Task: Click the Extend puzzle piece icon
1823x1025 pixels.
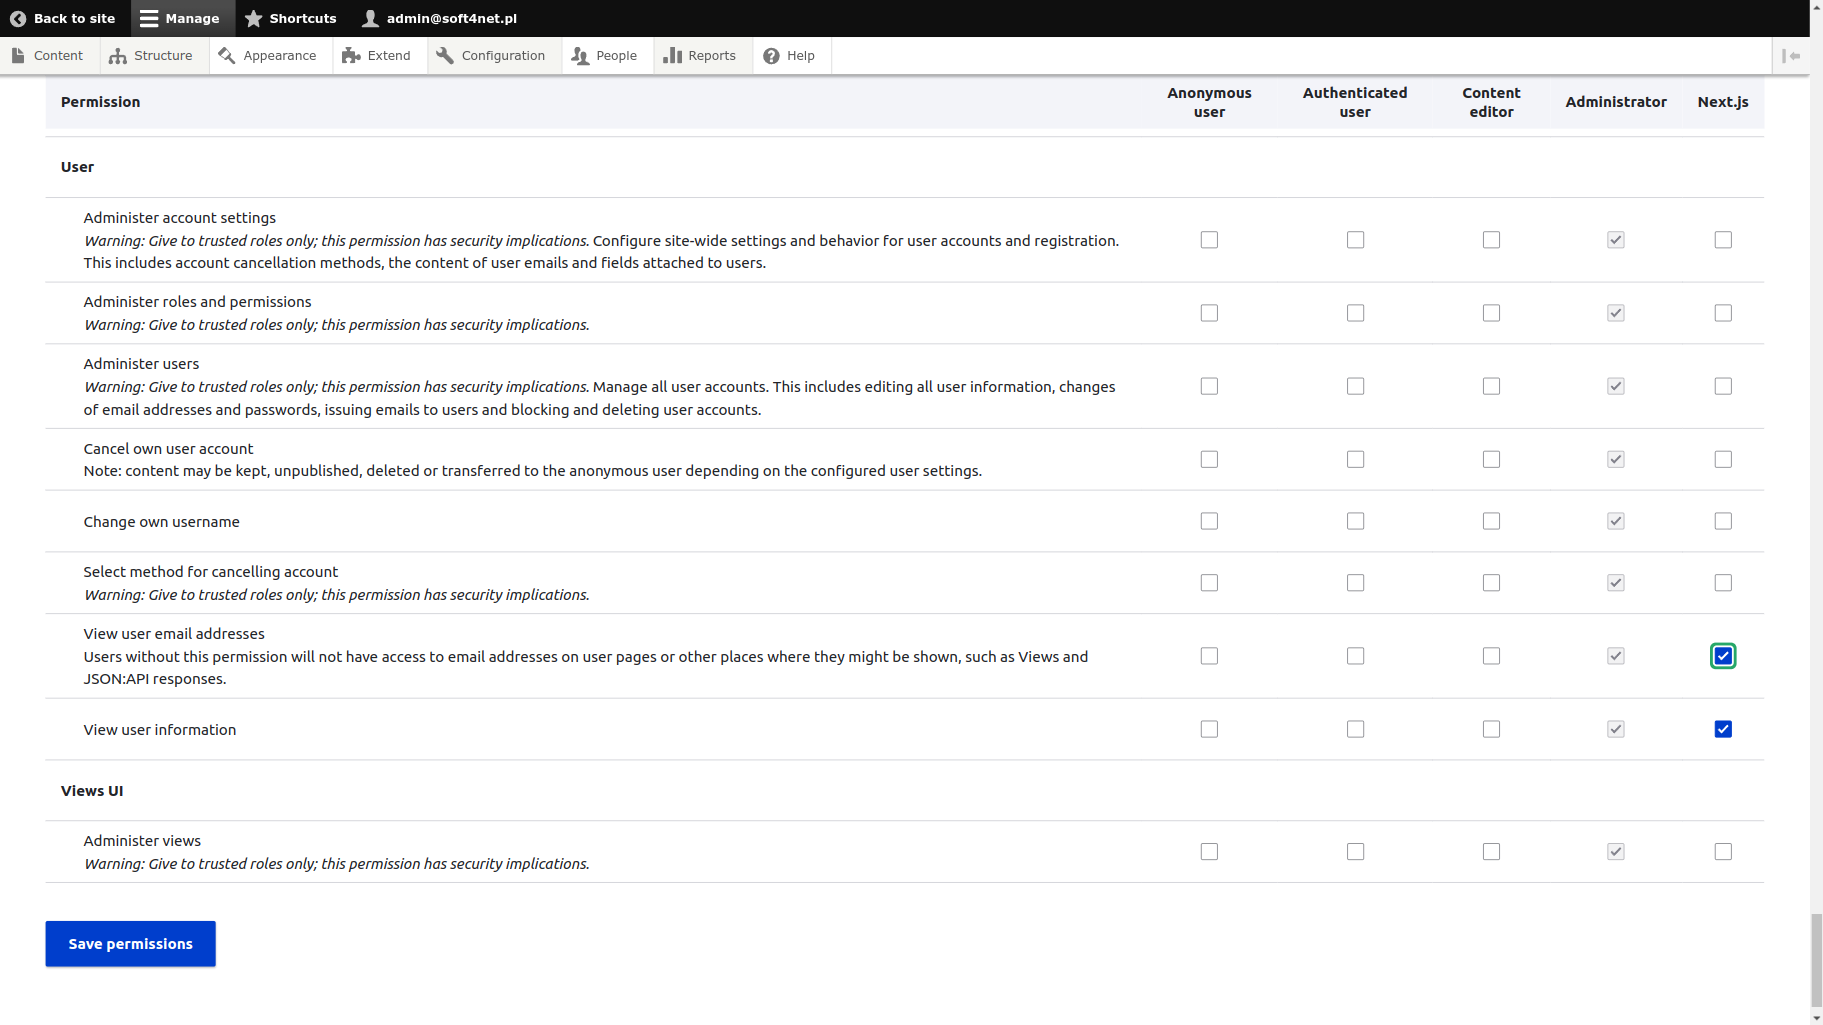Action: [x=351, y=56]
